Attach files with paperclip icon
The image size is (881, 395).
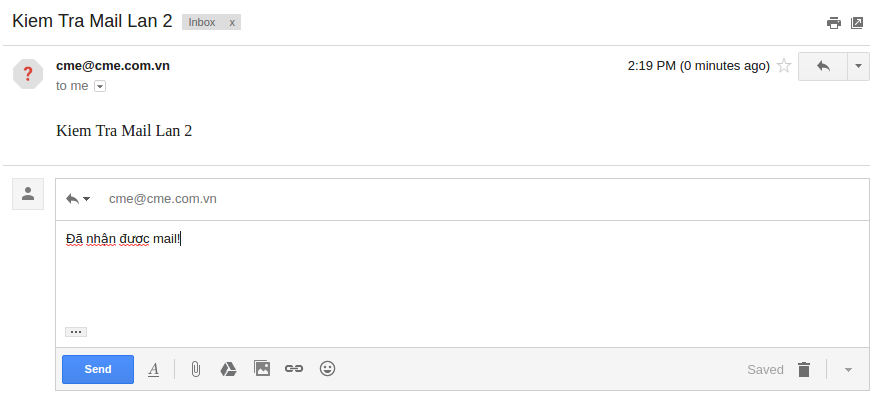point(195,369)
